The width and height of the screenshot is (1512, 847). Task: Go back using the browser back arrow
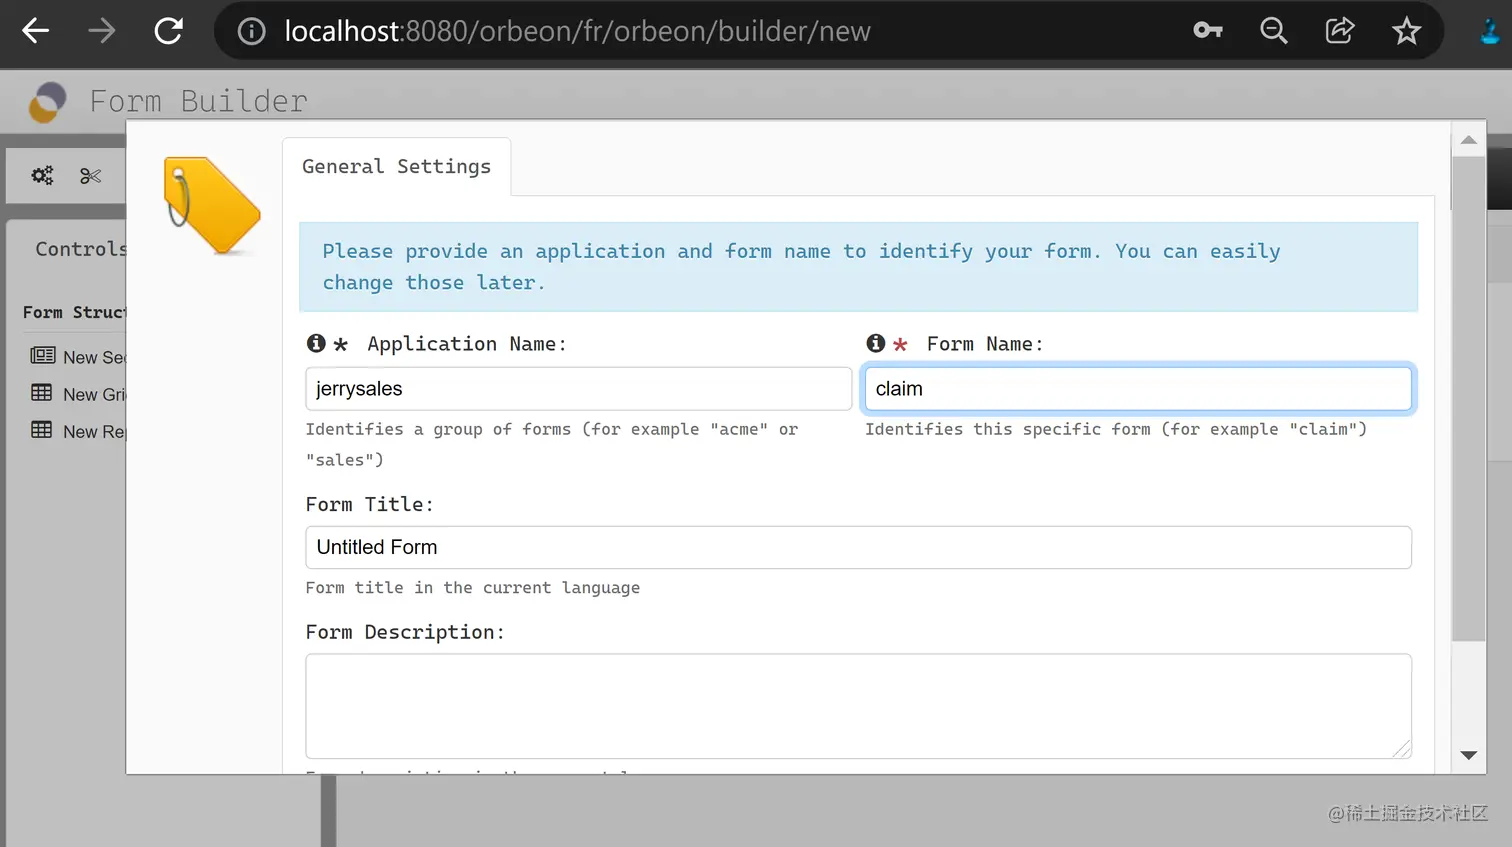36,31
